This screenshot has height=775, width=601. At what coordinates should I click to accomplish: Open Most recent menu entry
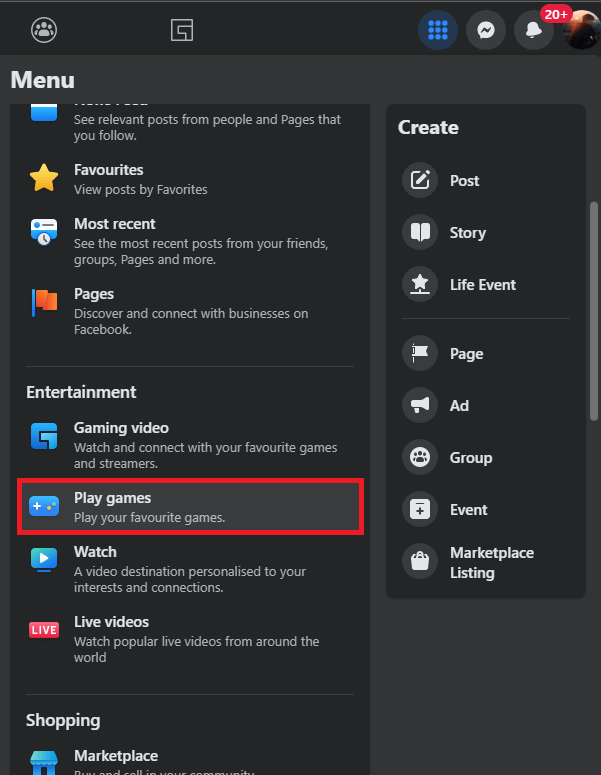[x=190, y=241]
